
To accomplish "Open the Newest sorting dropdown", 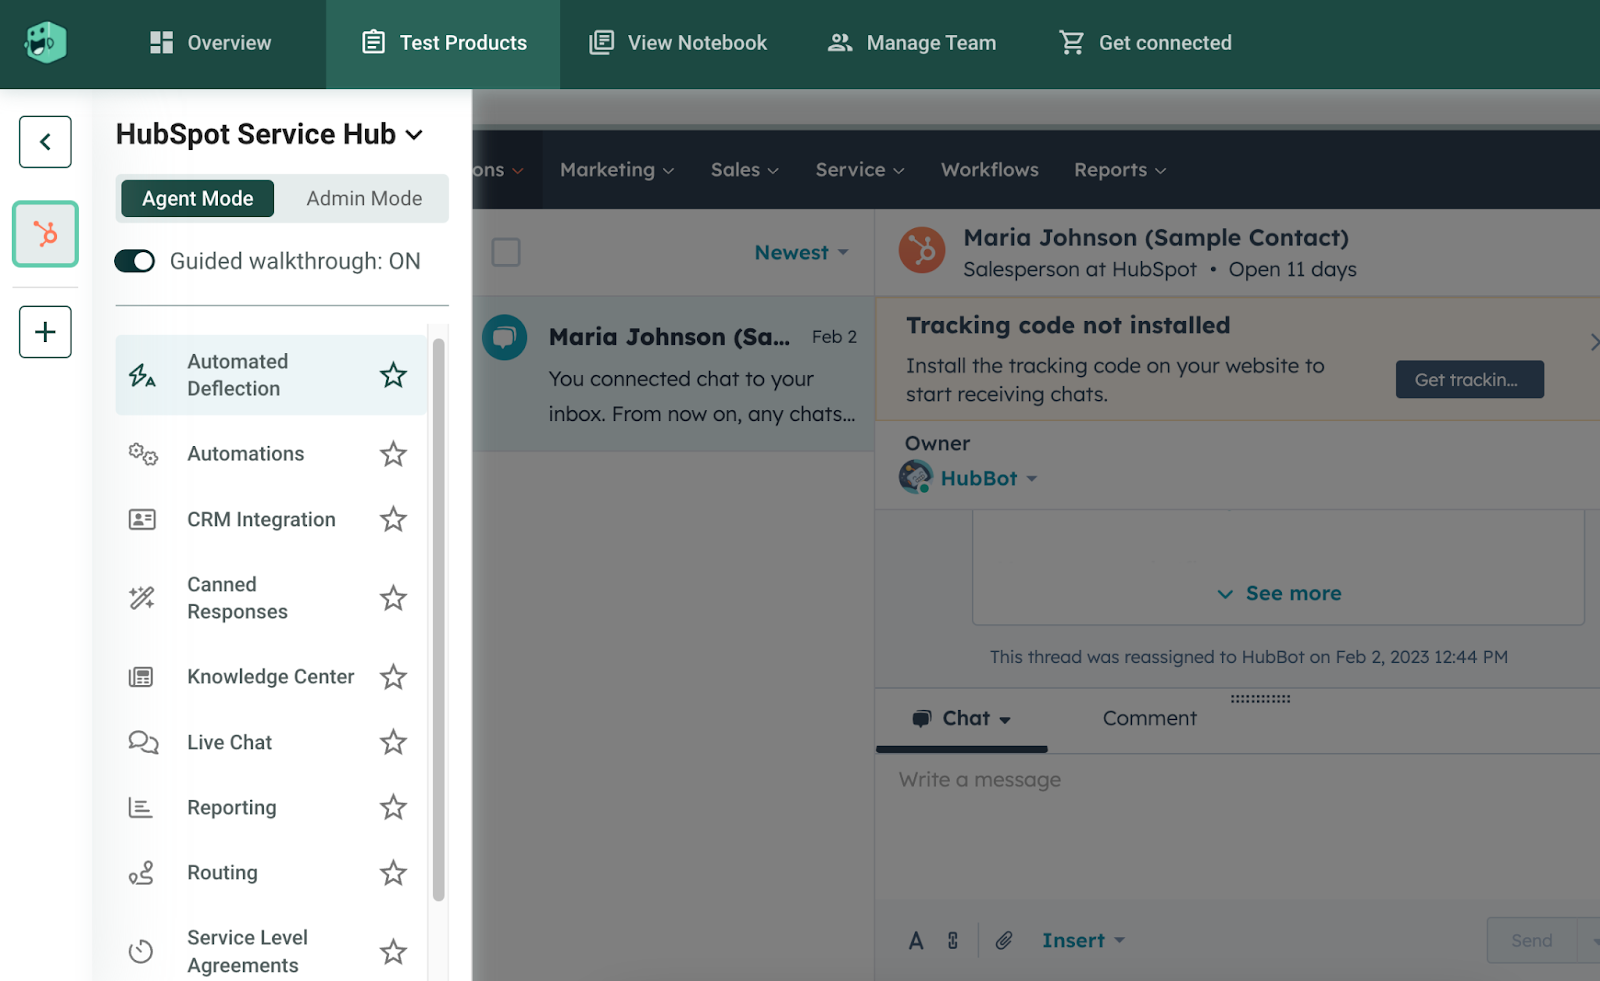I will (x=800, y=253).
